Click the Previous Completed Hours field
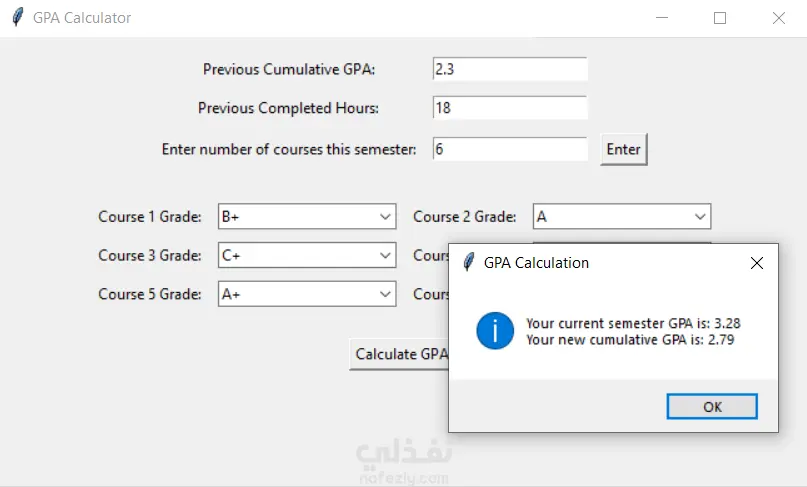This screenshot has height=487, width=807. tap(509, 108)
